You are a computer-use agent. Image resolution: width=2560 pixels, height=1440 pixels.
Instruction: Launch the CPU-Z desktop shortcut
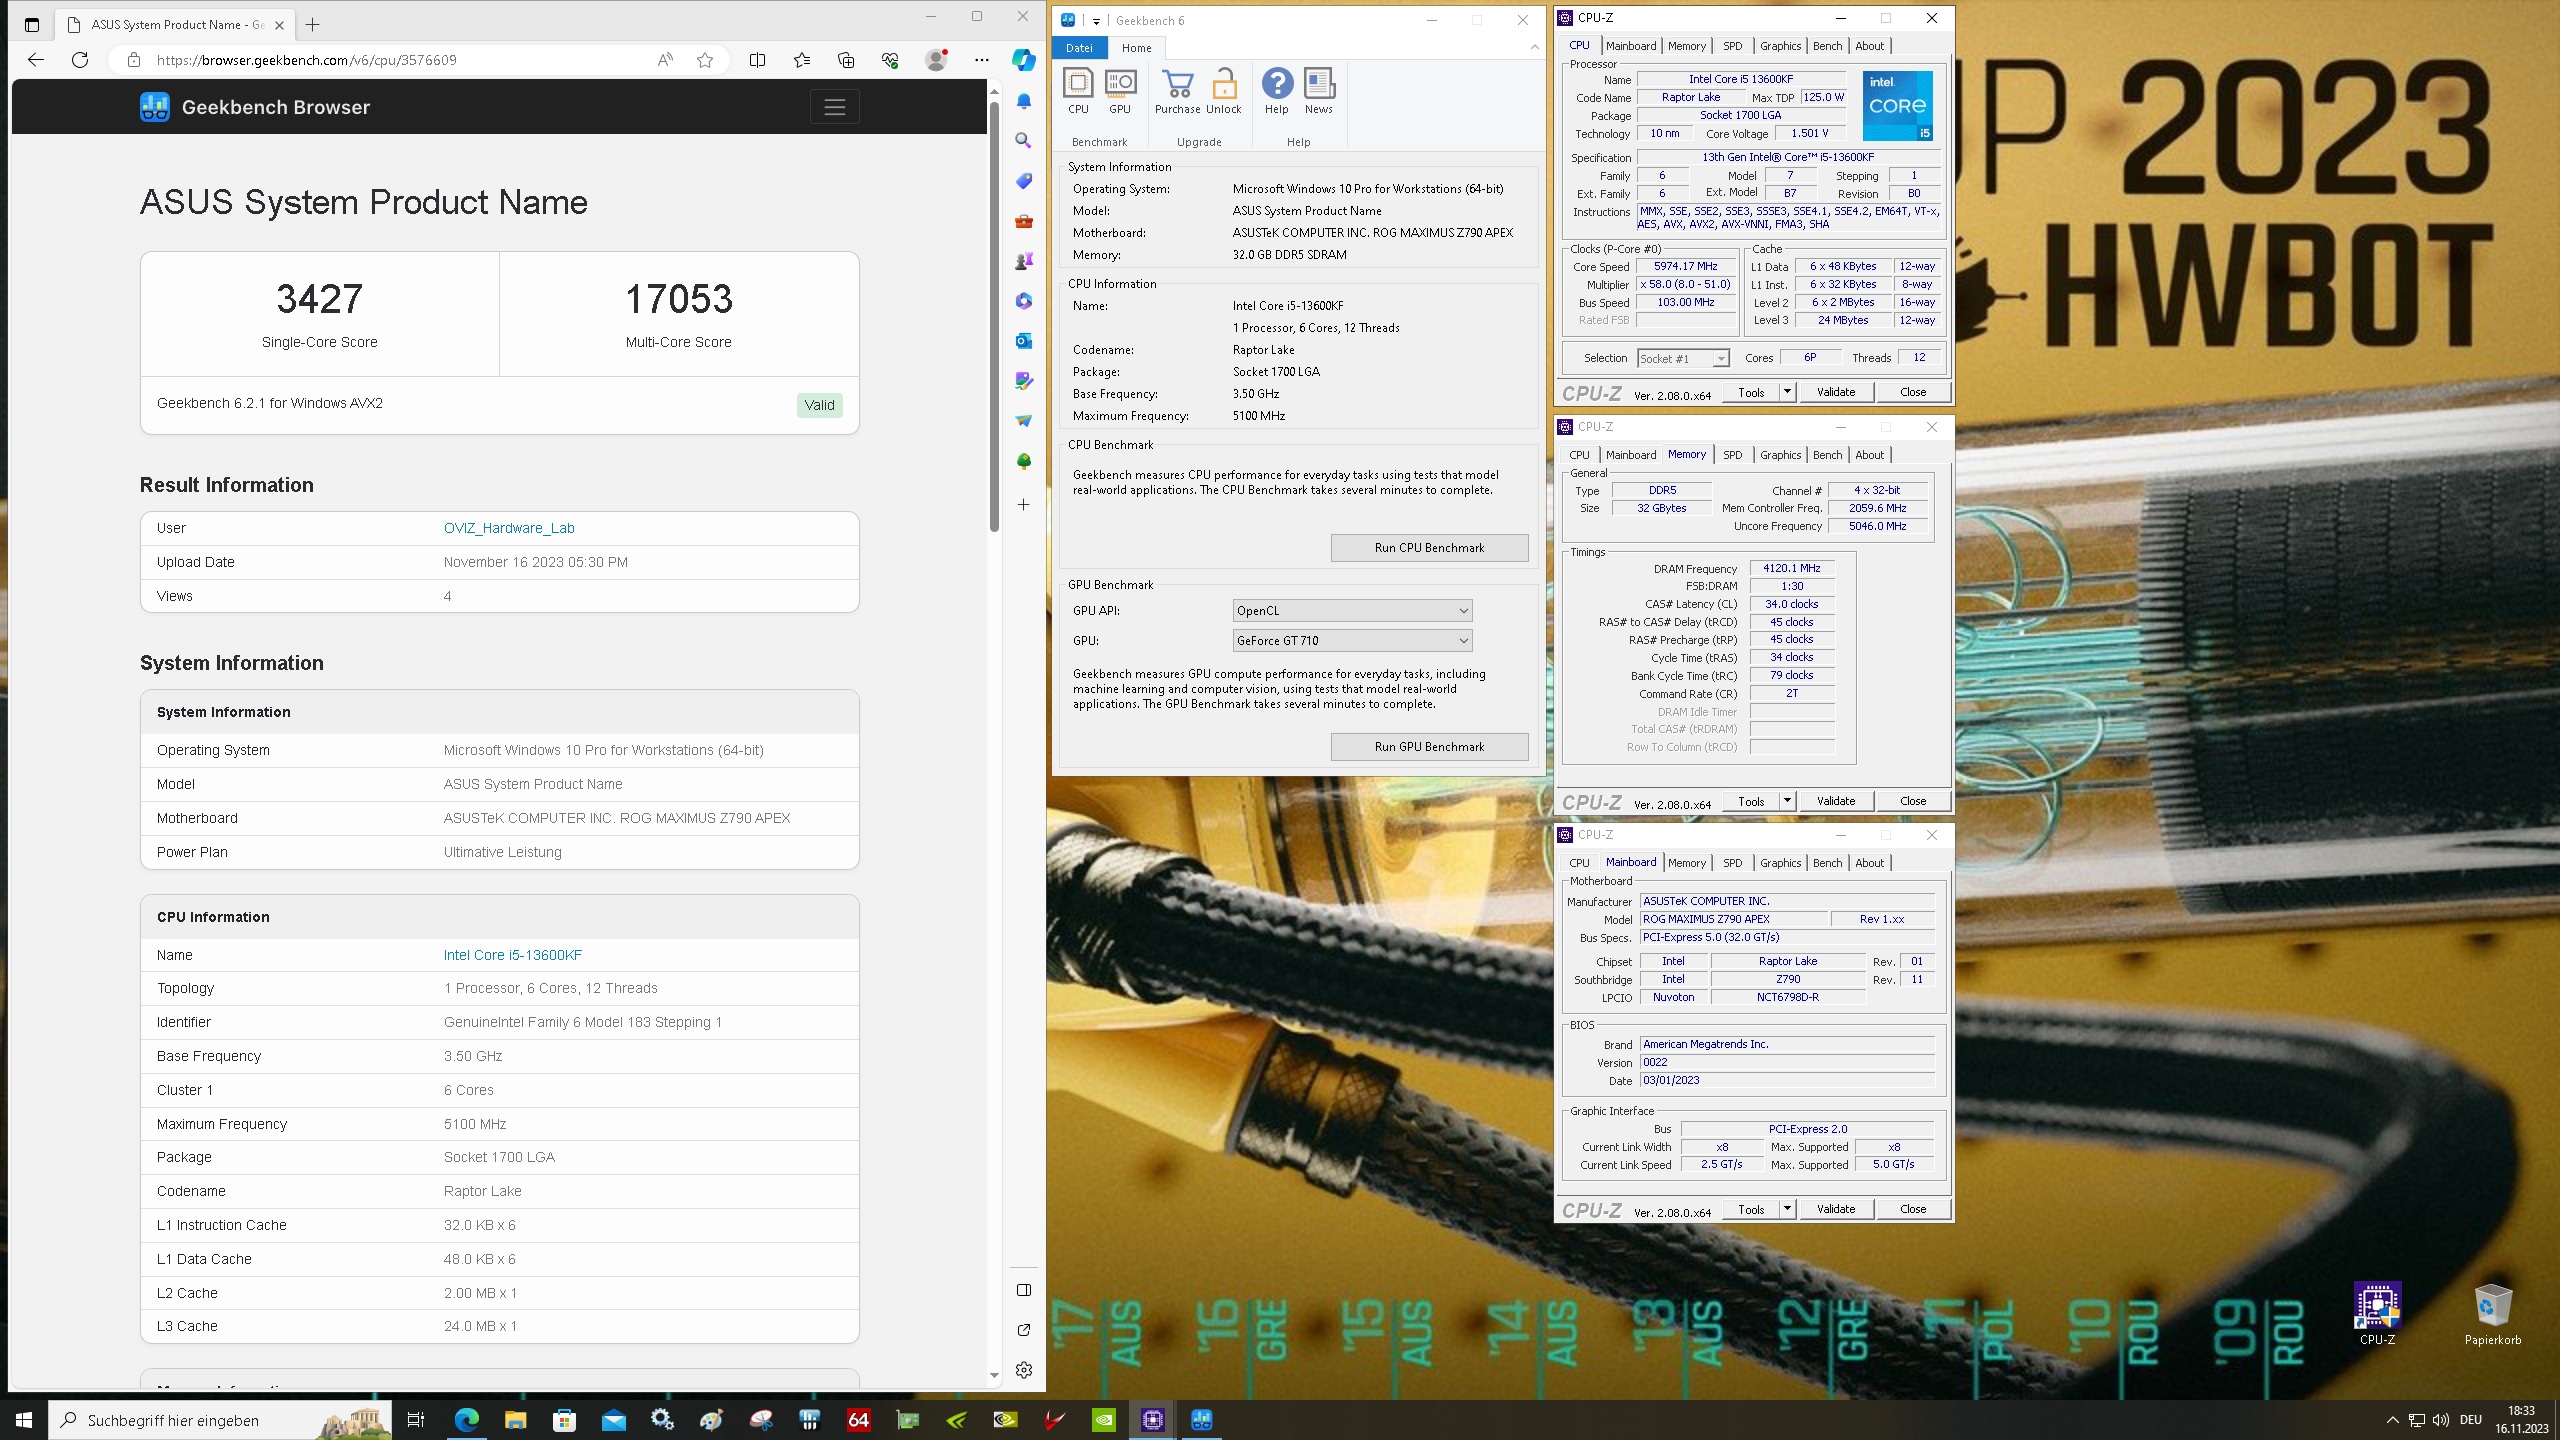[2377, 1314]
